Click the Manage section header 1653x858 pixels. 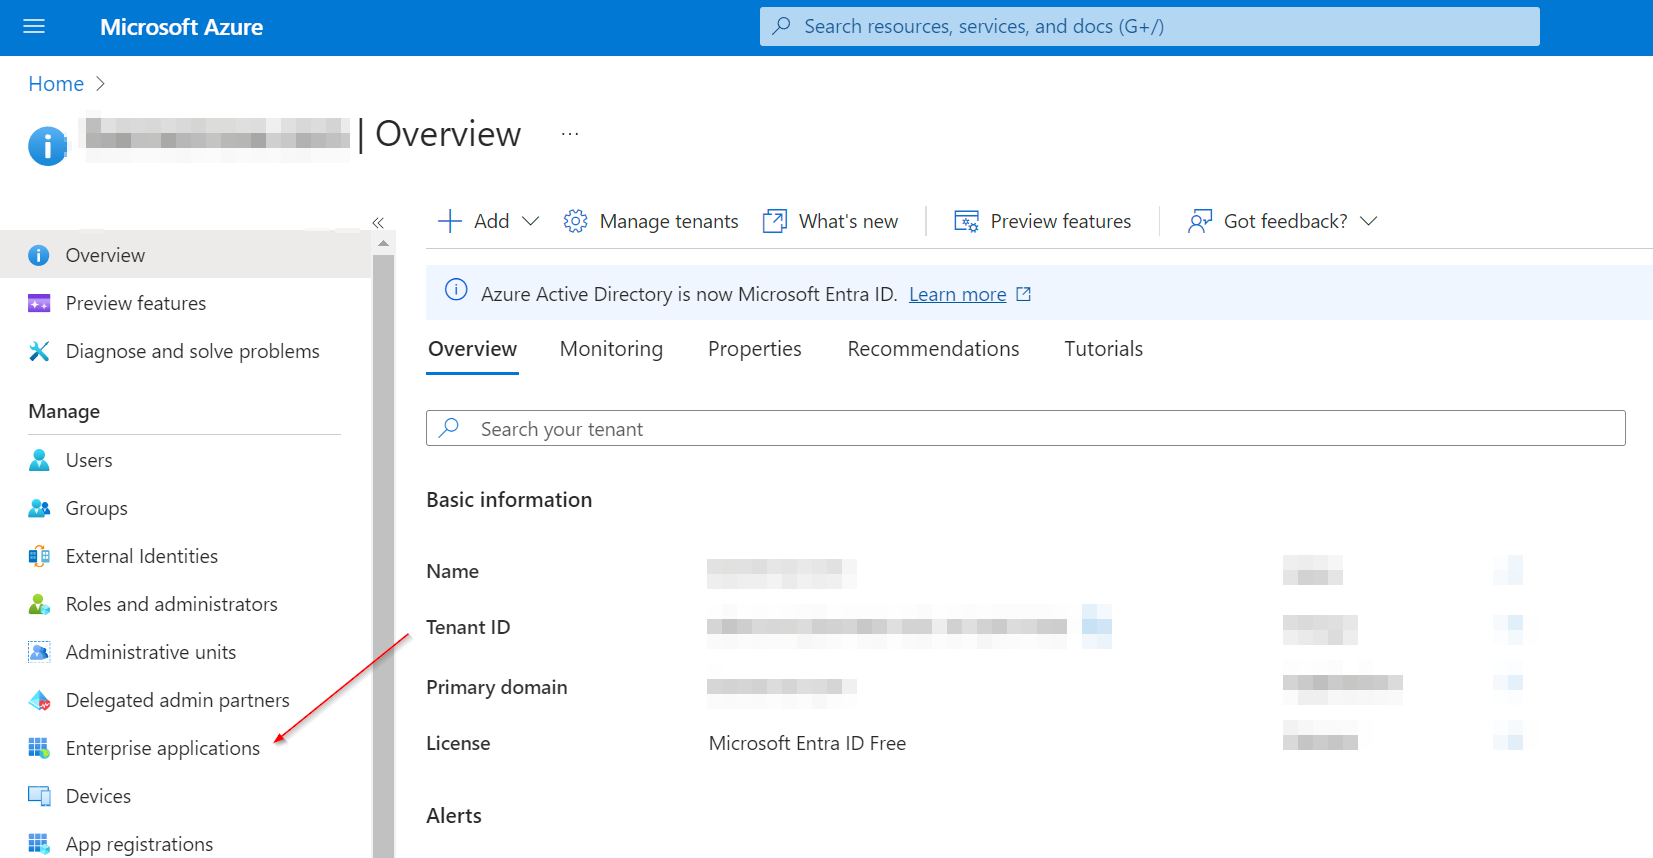tap(64, 411)
